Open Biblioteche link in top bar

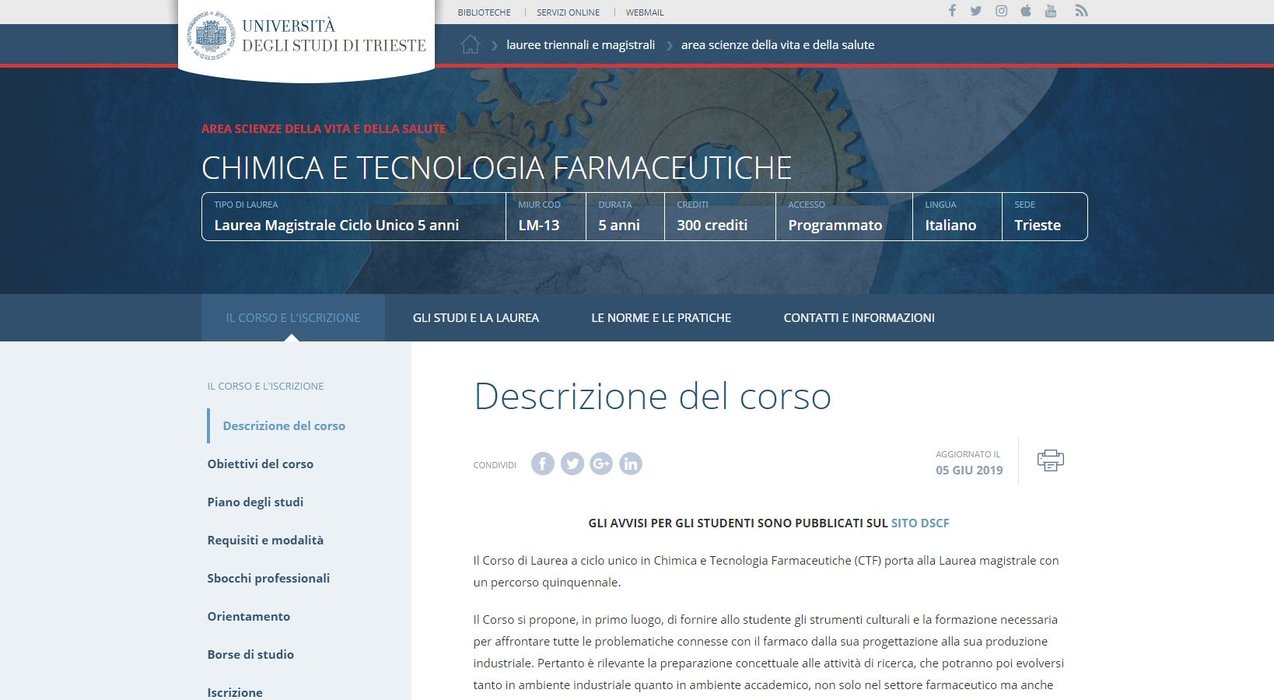(x=484, y=12)
